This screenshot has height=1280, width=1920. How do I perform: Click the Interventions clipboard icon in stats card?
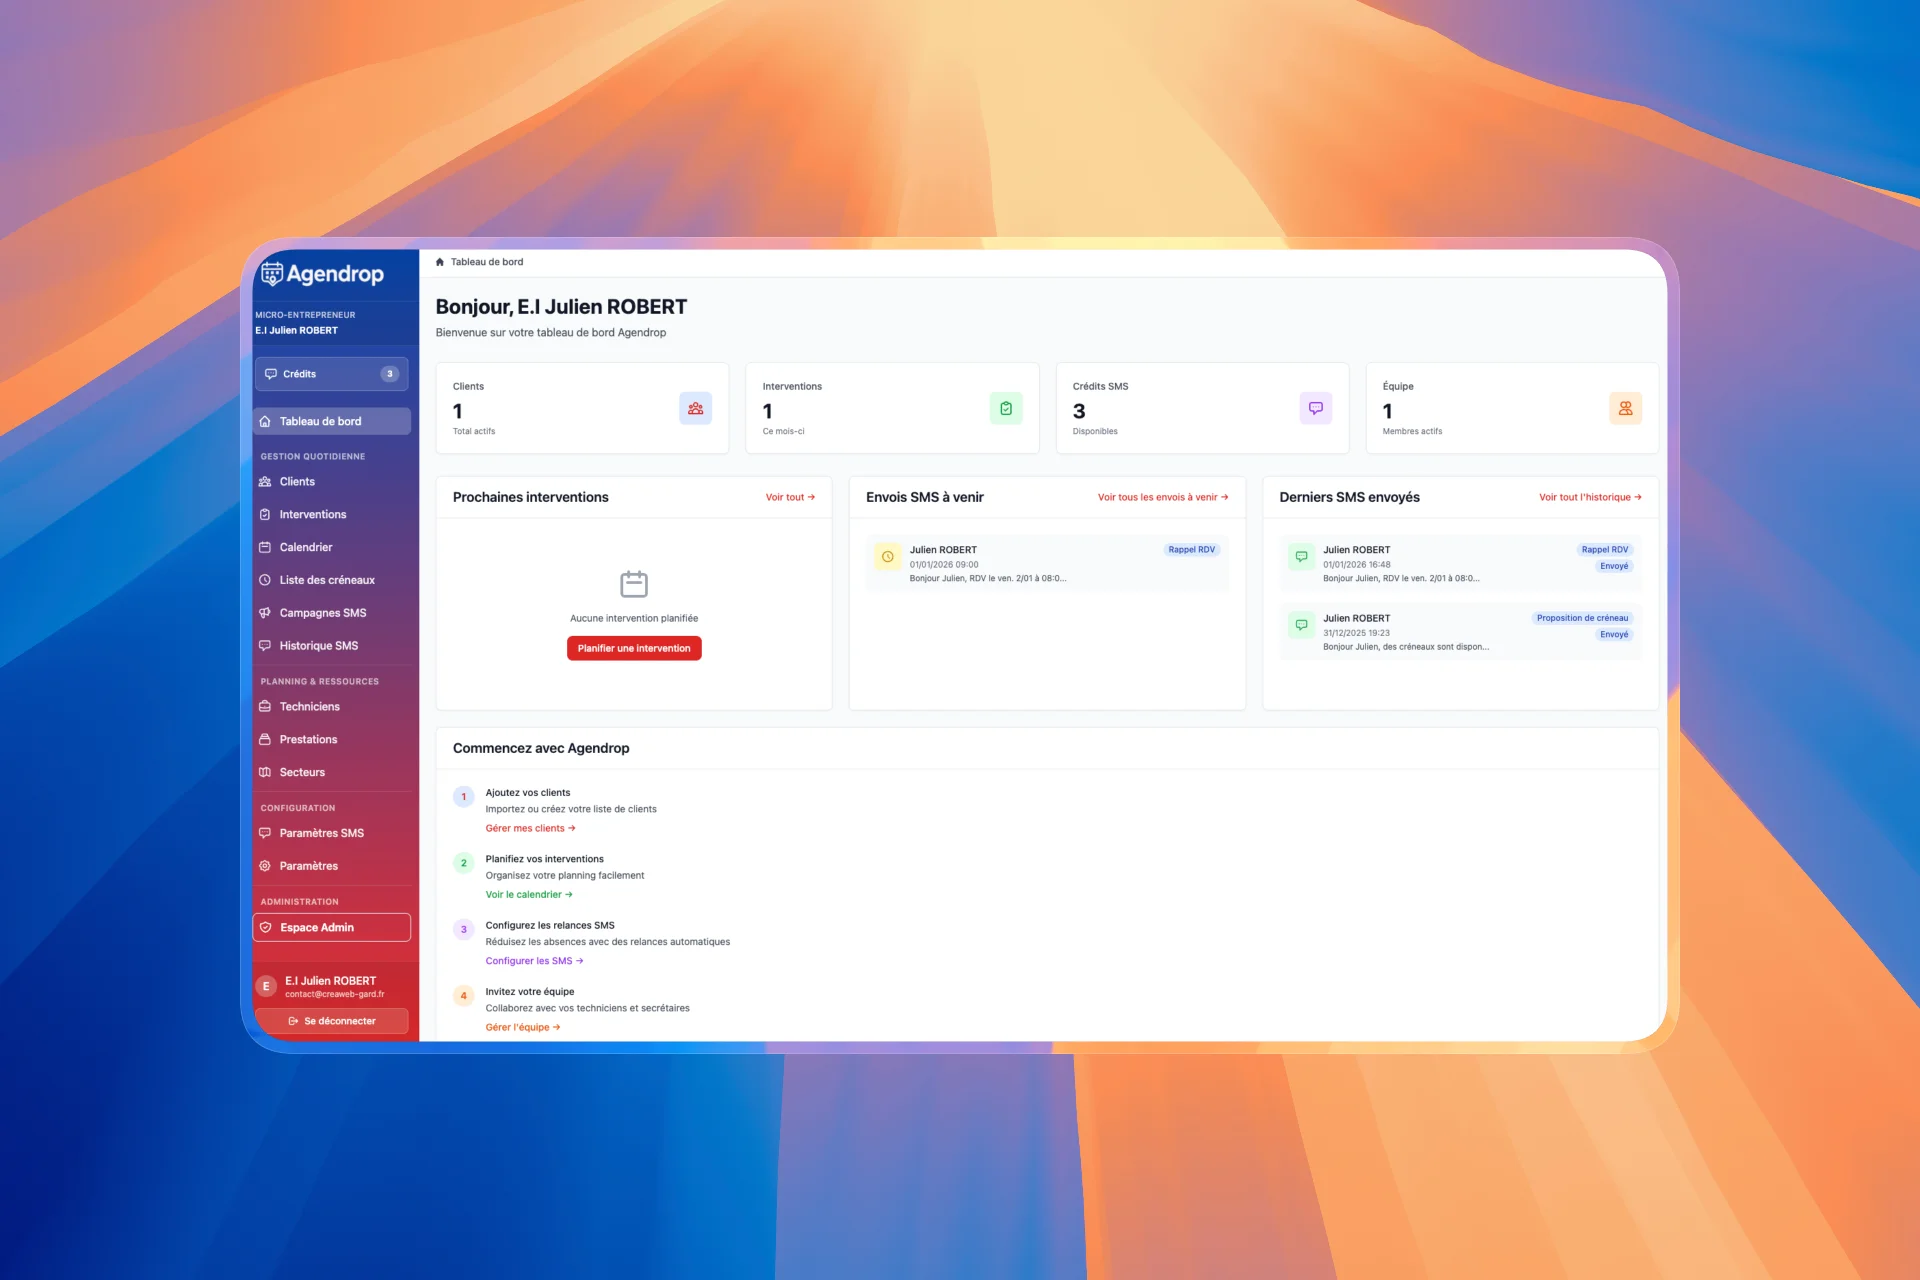click(x=1005, y=408)
